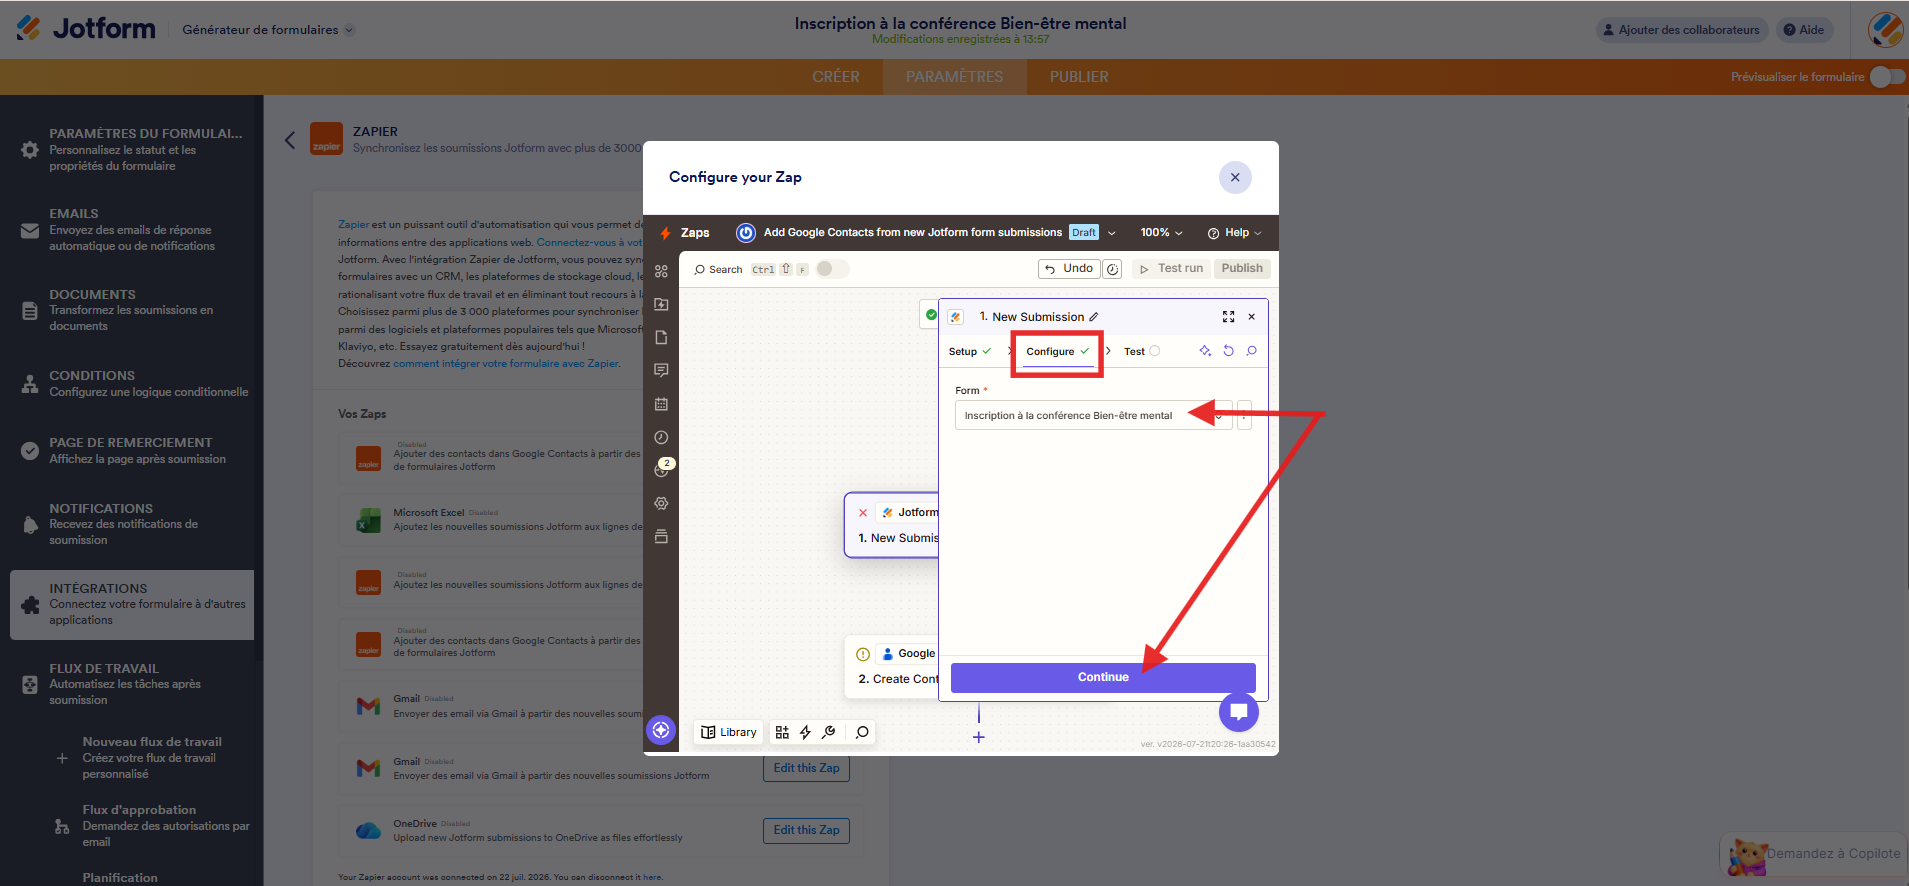The height and width of the screenshot is (886, 1909).
Task: Click the AI sparkle icon in step panel
Action: tap(1205, 351)
